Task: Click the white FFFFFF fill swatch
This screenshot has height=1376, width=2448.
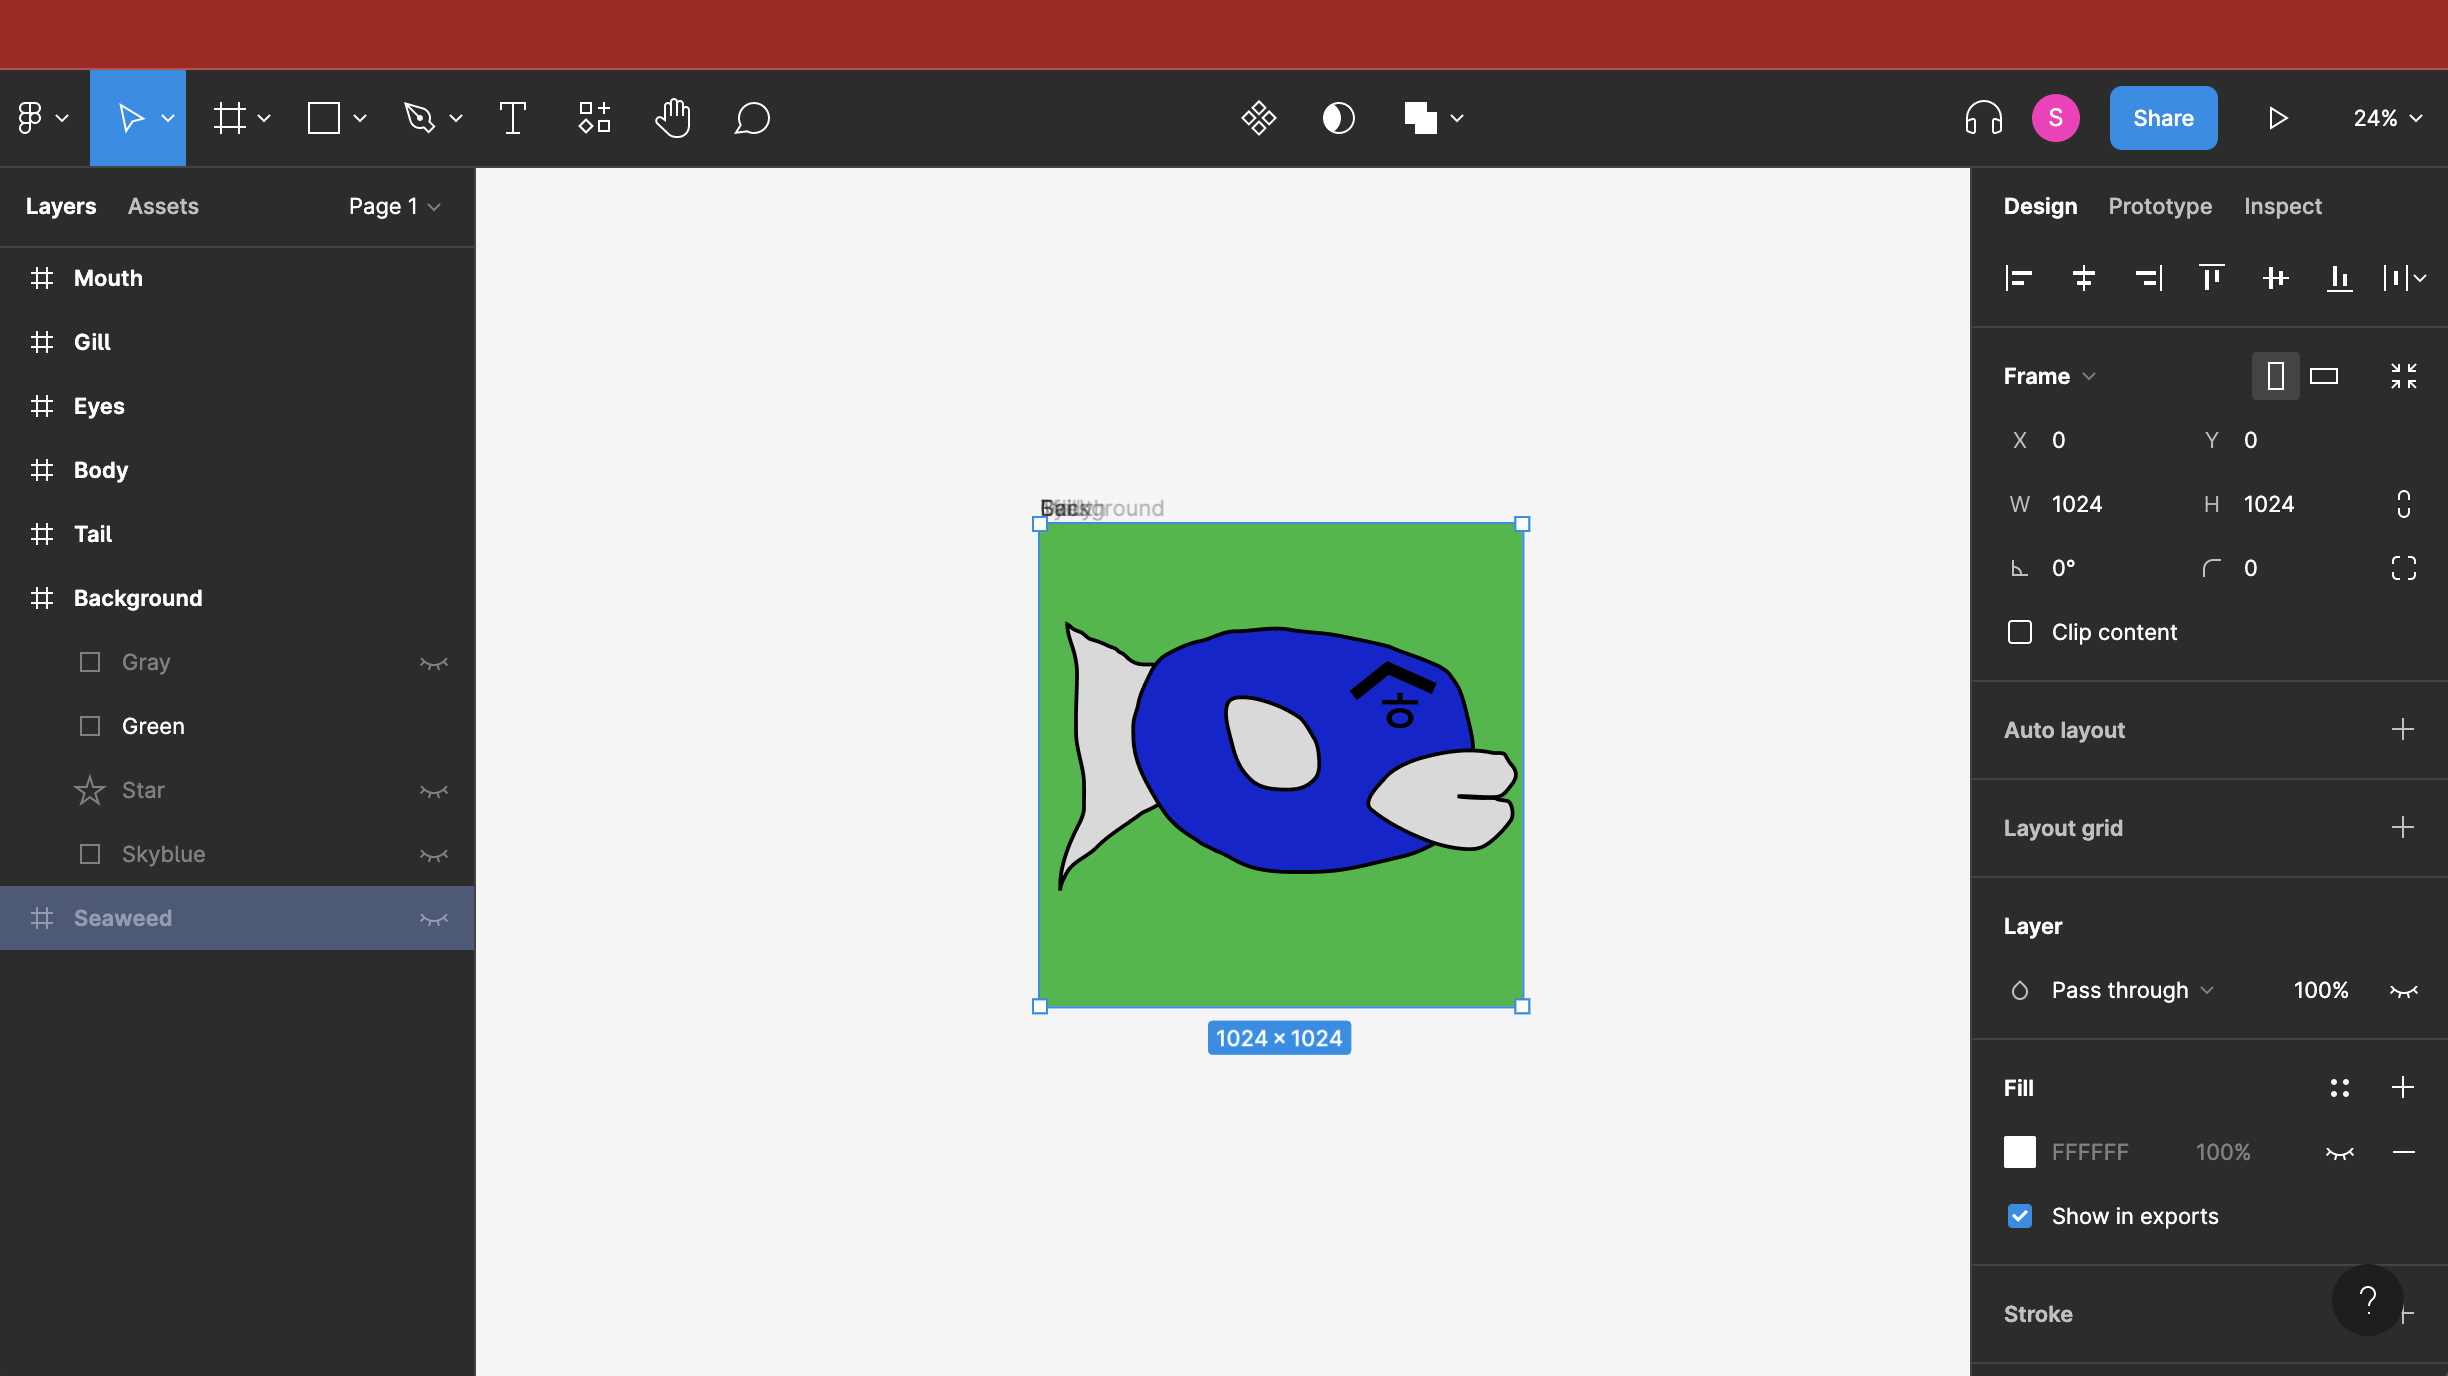Action: coord(2019,1152)
